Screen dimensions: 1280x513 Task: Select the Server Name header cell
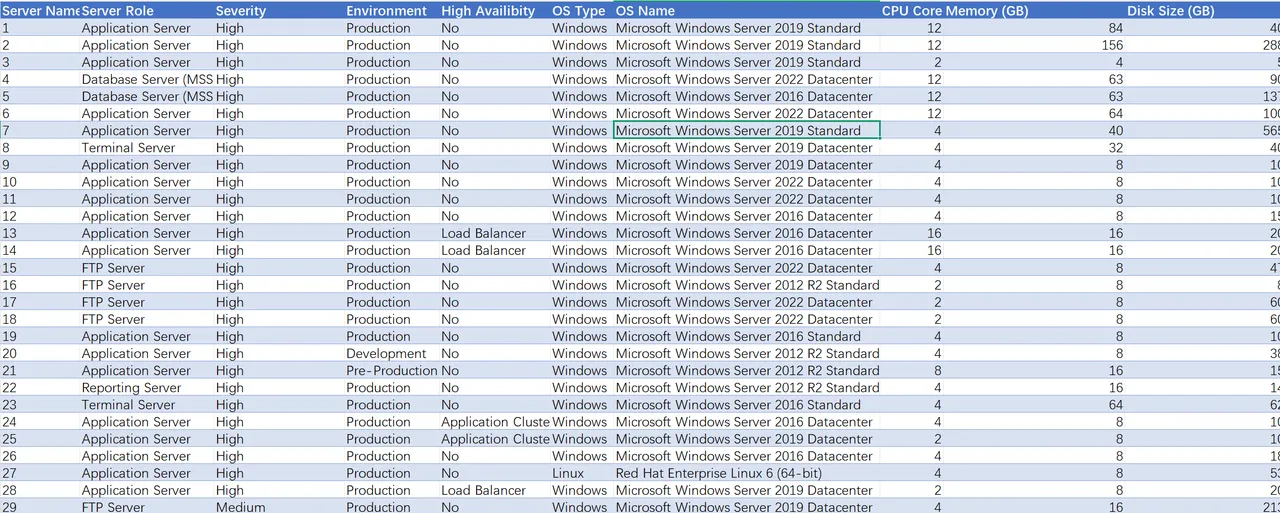[x=40, y=11]
